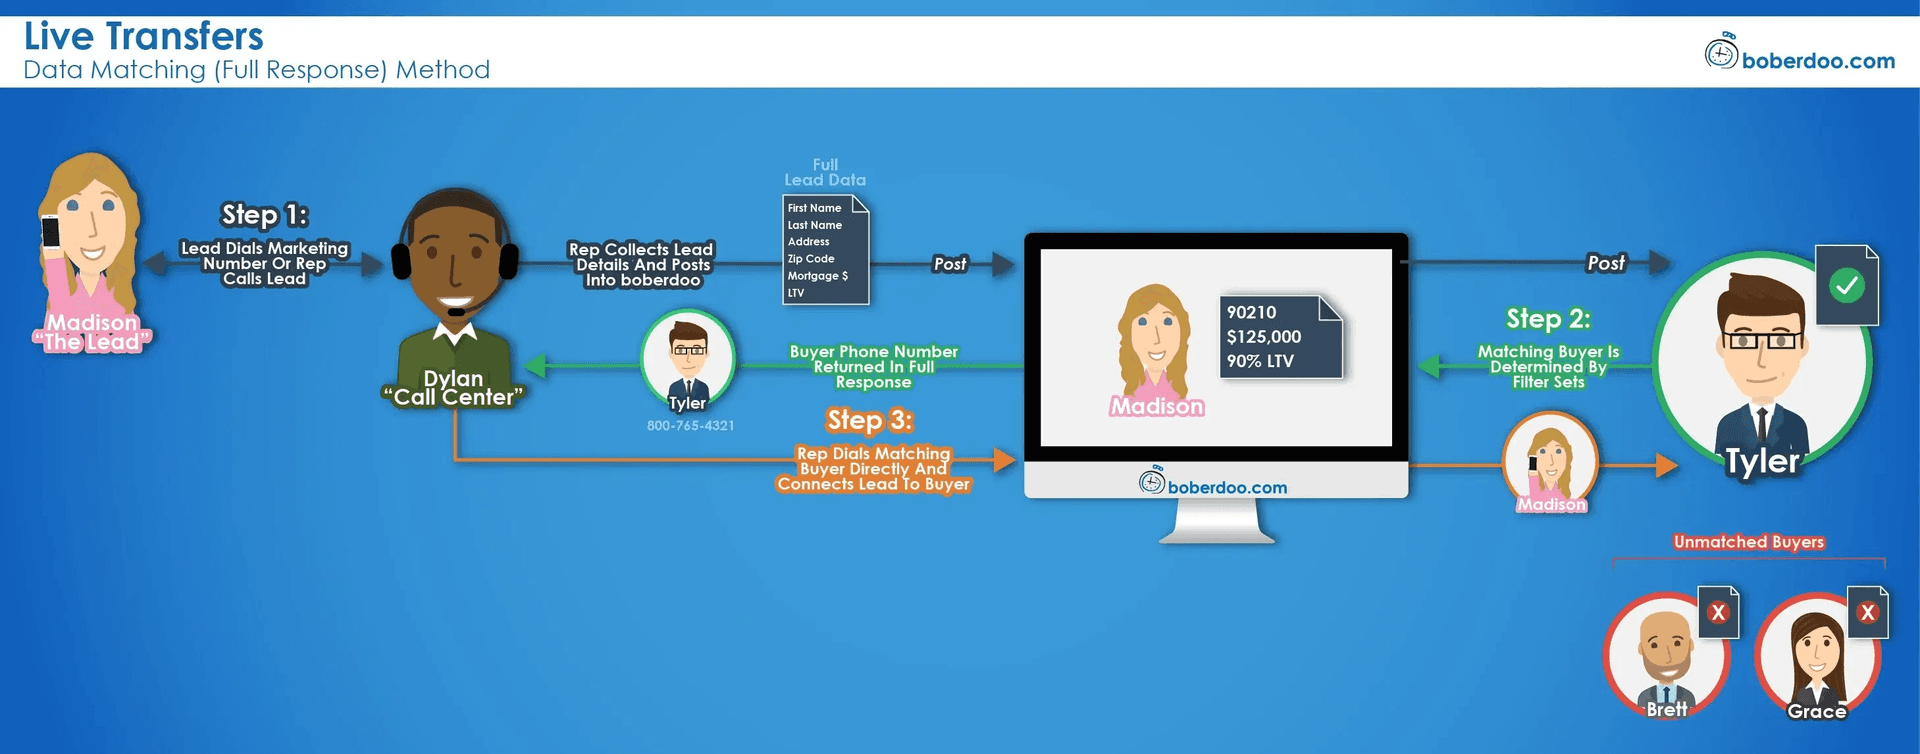
Task: Click the 'Unmatched Buyers' label
Action: (x=1749, y=542)
